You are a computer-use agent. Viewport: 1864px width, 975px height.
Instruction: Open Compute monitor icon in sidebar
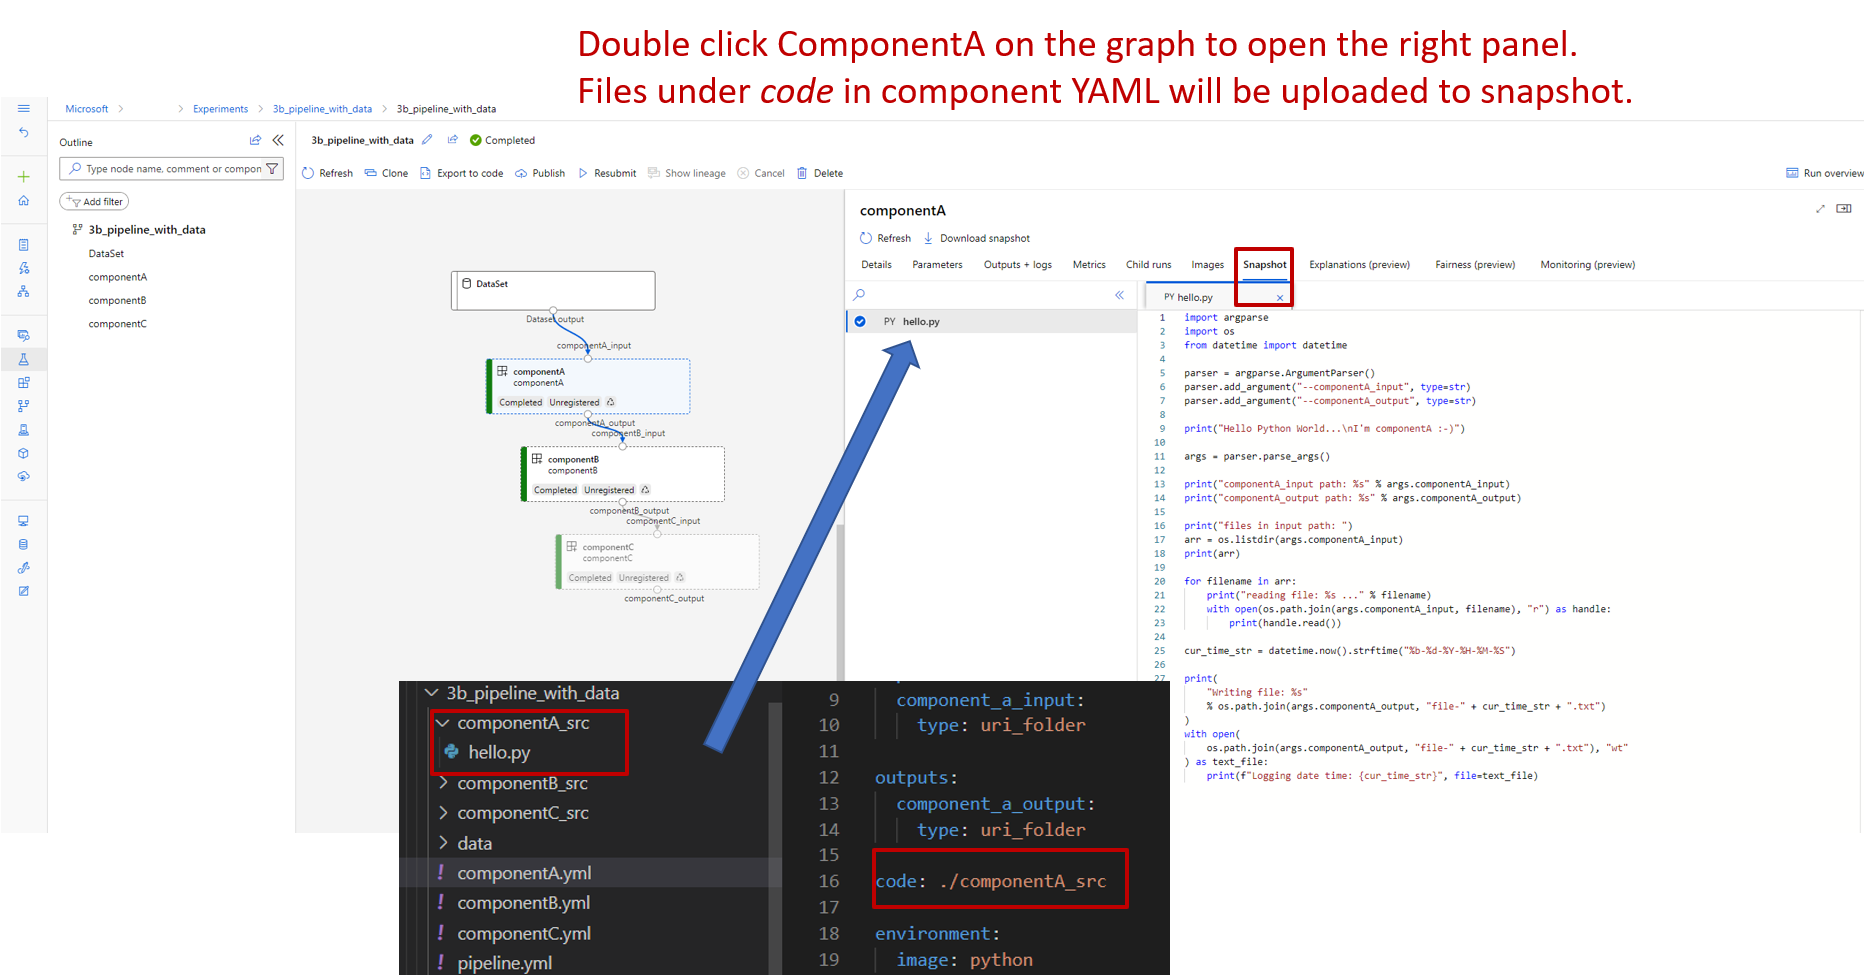pos(24,521)
